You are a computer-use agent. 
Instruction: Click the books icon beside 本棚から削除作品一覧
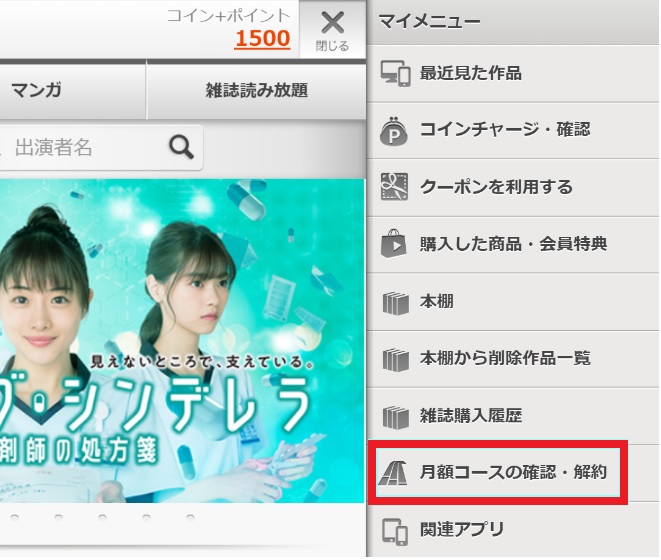(x=395, y=360)
